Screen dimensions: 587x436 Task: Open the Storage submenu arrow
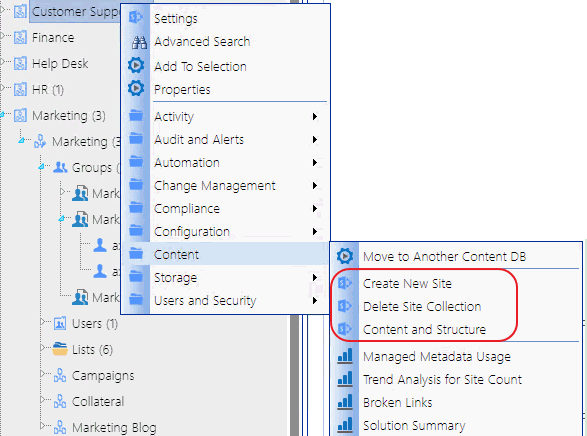click(x=315, y=278)
